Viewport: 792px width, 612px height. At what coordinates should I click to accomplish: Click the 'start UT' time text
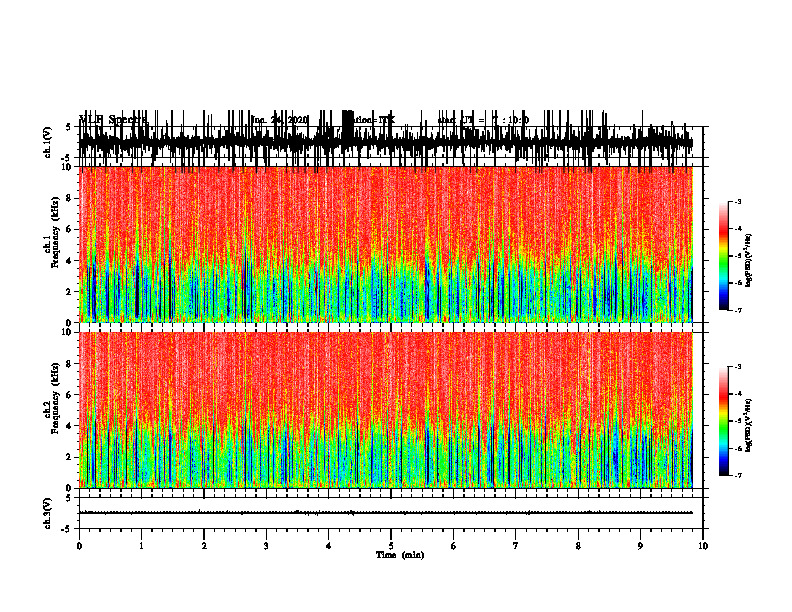[x=483, y=120]
